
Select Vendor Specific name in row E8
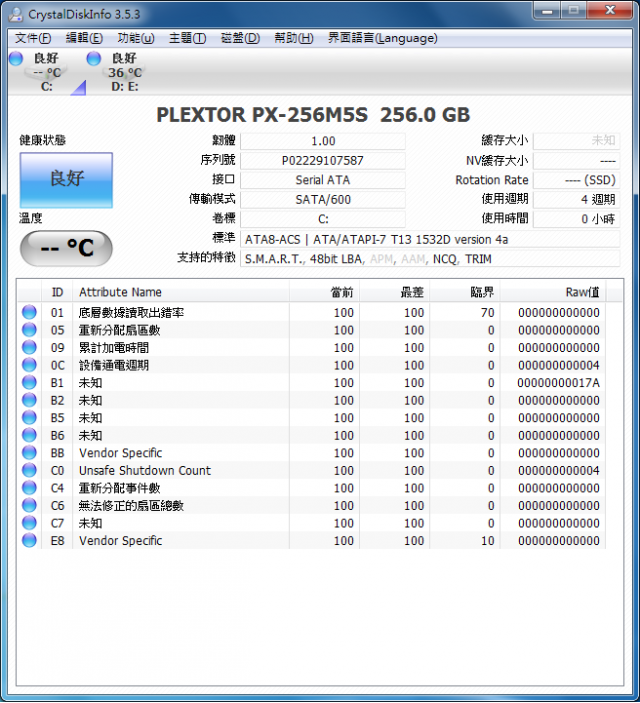[x=120, y=541]
